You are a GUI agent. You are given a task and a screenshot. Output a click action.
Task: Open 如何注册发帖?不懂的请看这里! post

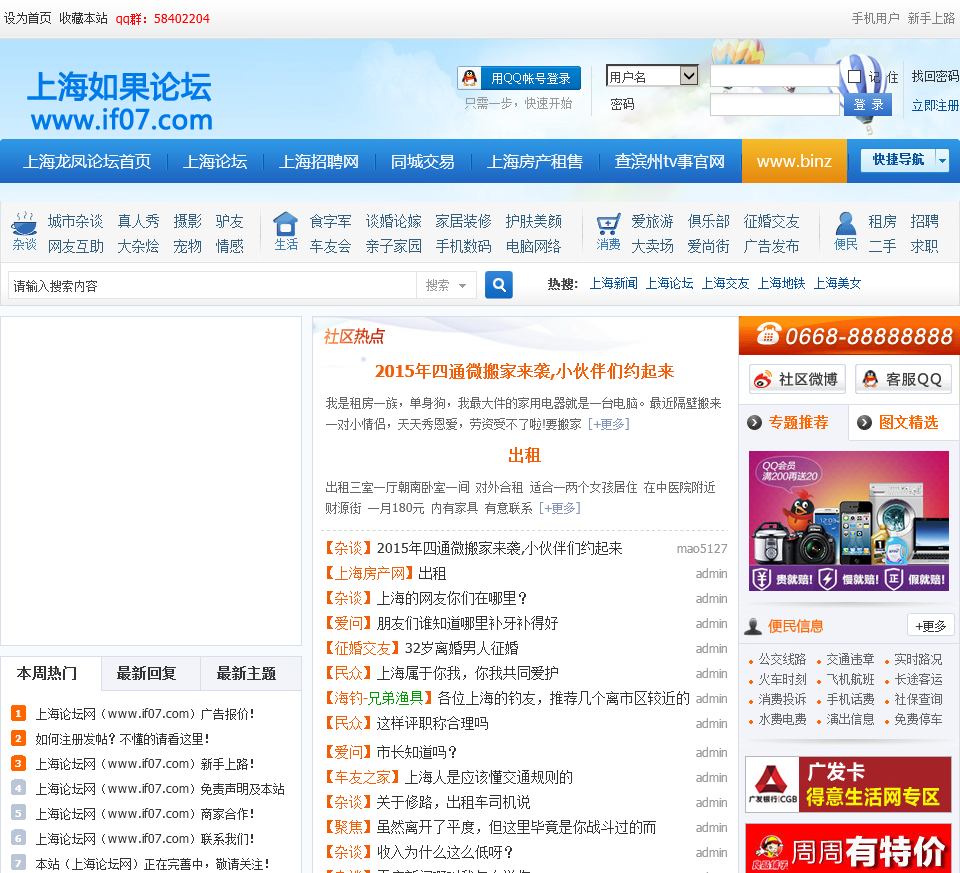122,739
